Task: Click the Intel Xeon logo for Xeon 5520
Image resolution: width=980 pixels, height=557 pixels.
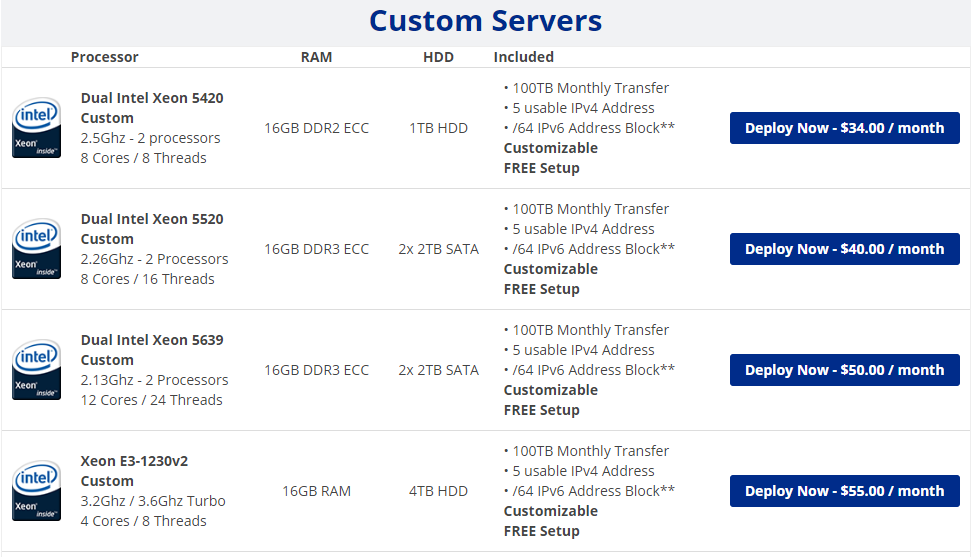Action: (x=36, y=249)
